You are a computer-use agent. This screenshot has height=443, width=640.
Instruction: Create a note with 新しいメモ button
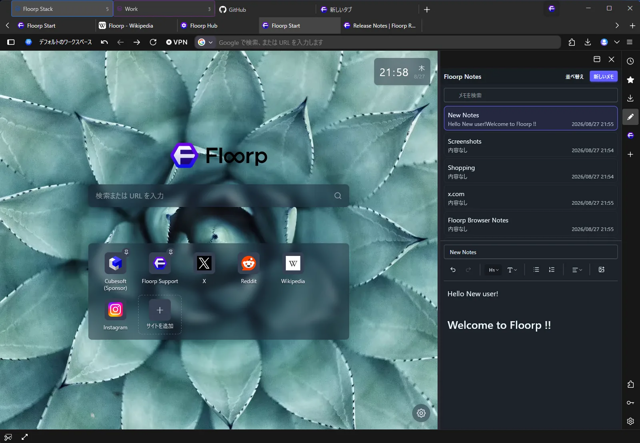pyautogui.click(x=603, y=76)
